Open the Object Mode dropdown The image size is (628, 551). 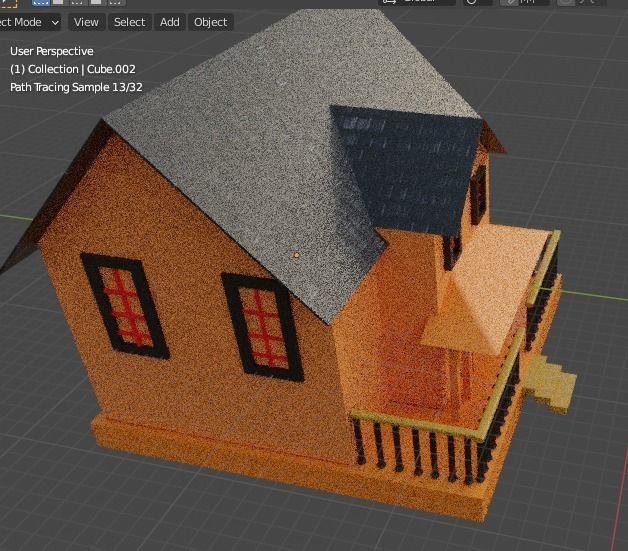(30, 22)
